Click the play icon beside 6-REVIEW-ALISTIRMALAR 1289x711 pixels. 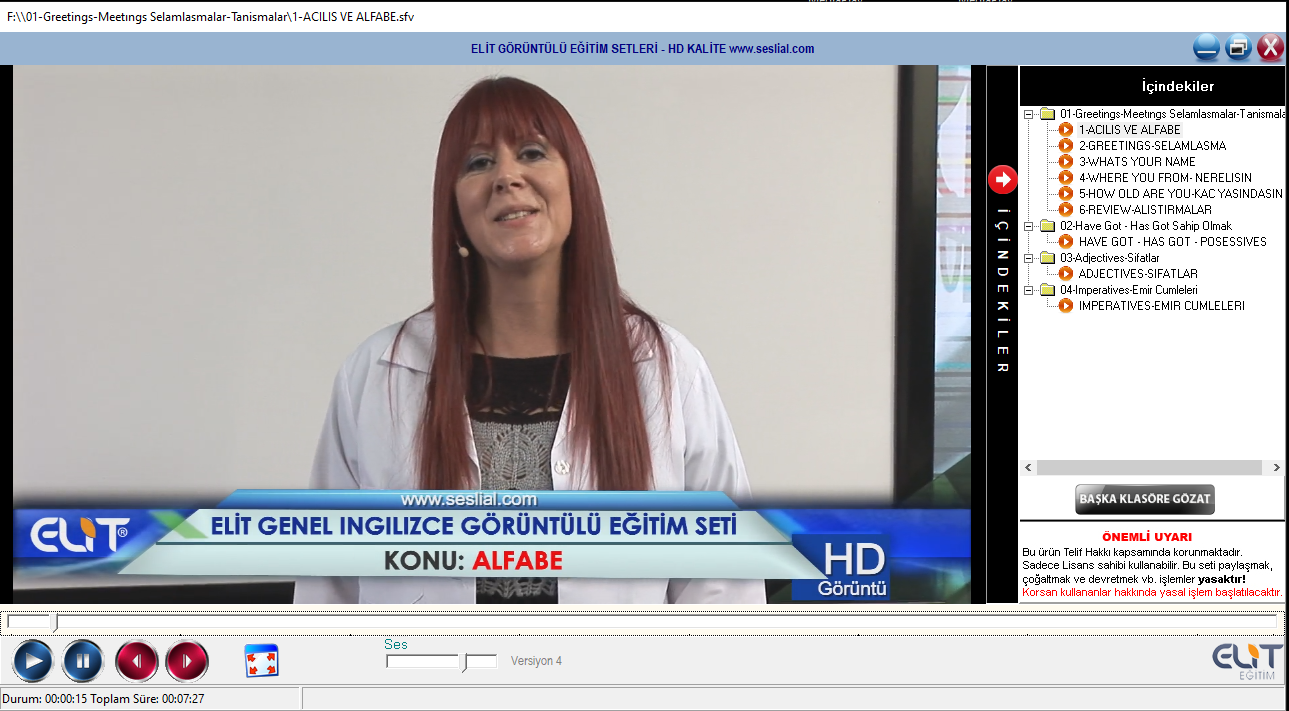click(1066, 210)
